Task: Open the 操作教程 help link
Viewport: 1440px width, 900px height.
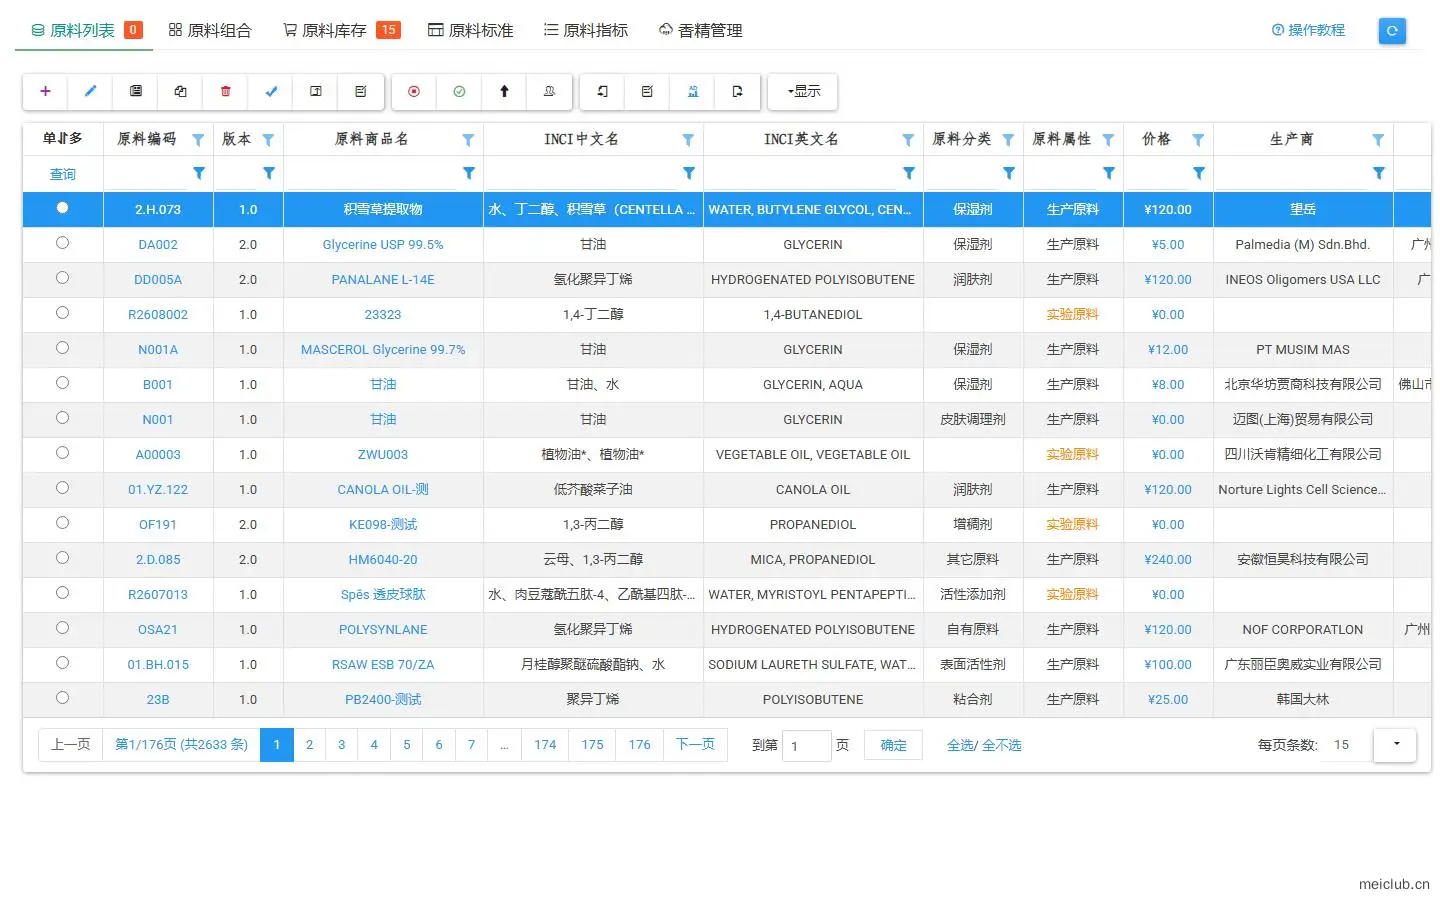Action: tap(1308, 30)
